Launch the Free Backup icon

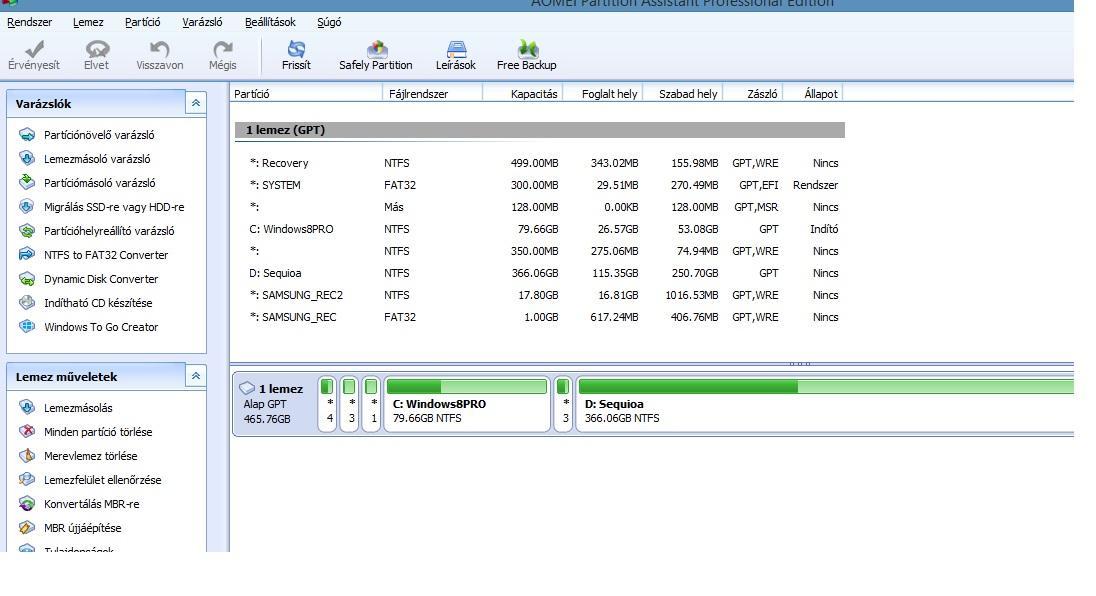point(527,49)
